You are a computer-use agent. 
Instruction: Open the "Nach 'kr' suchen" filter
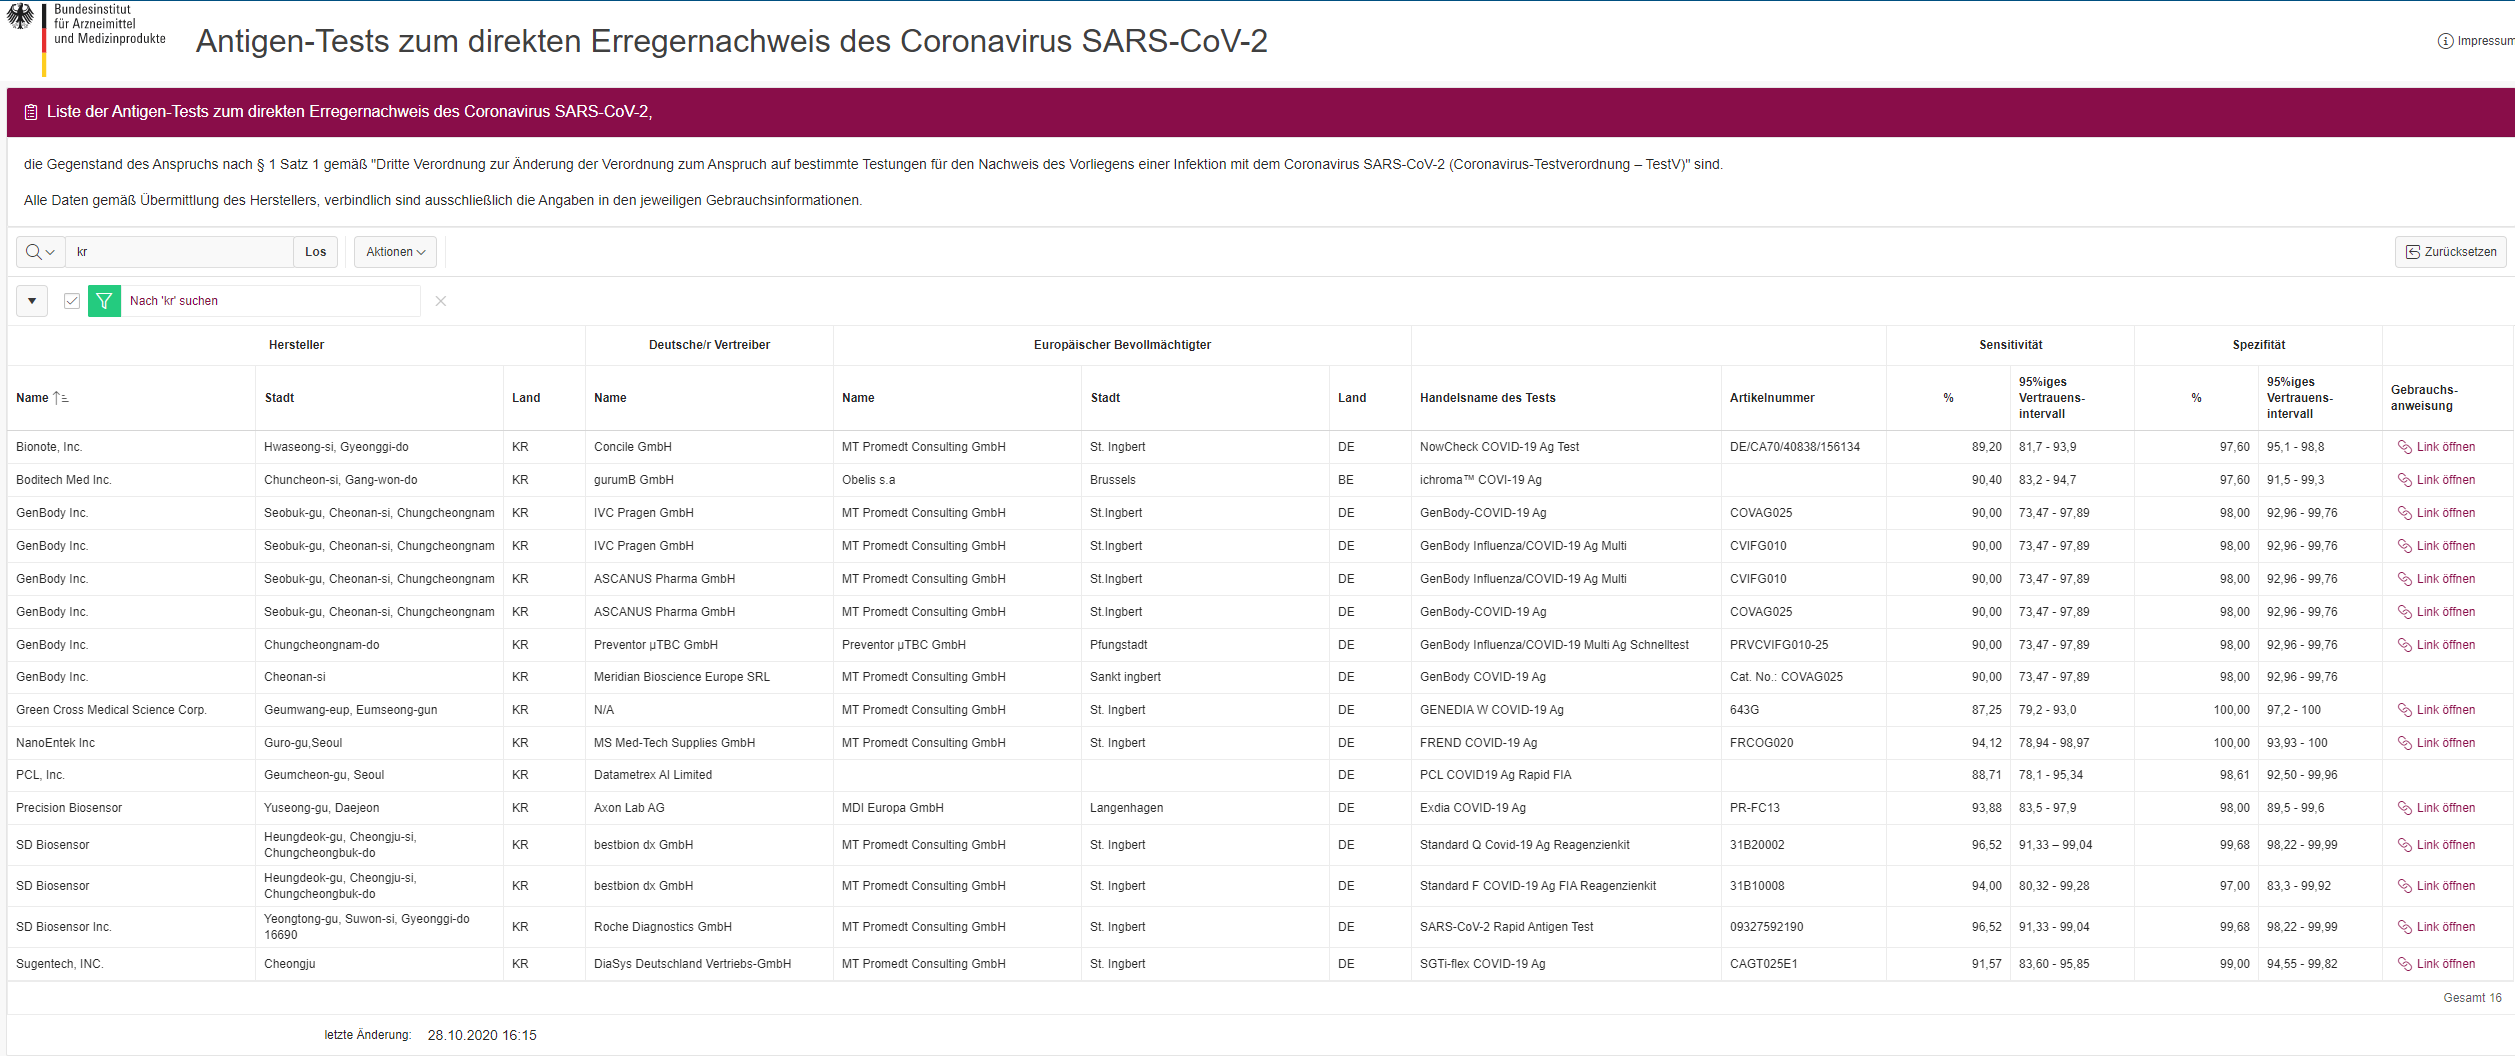pyautogui.click(x=174, y=301)
